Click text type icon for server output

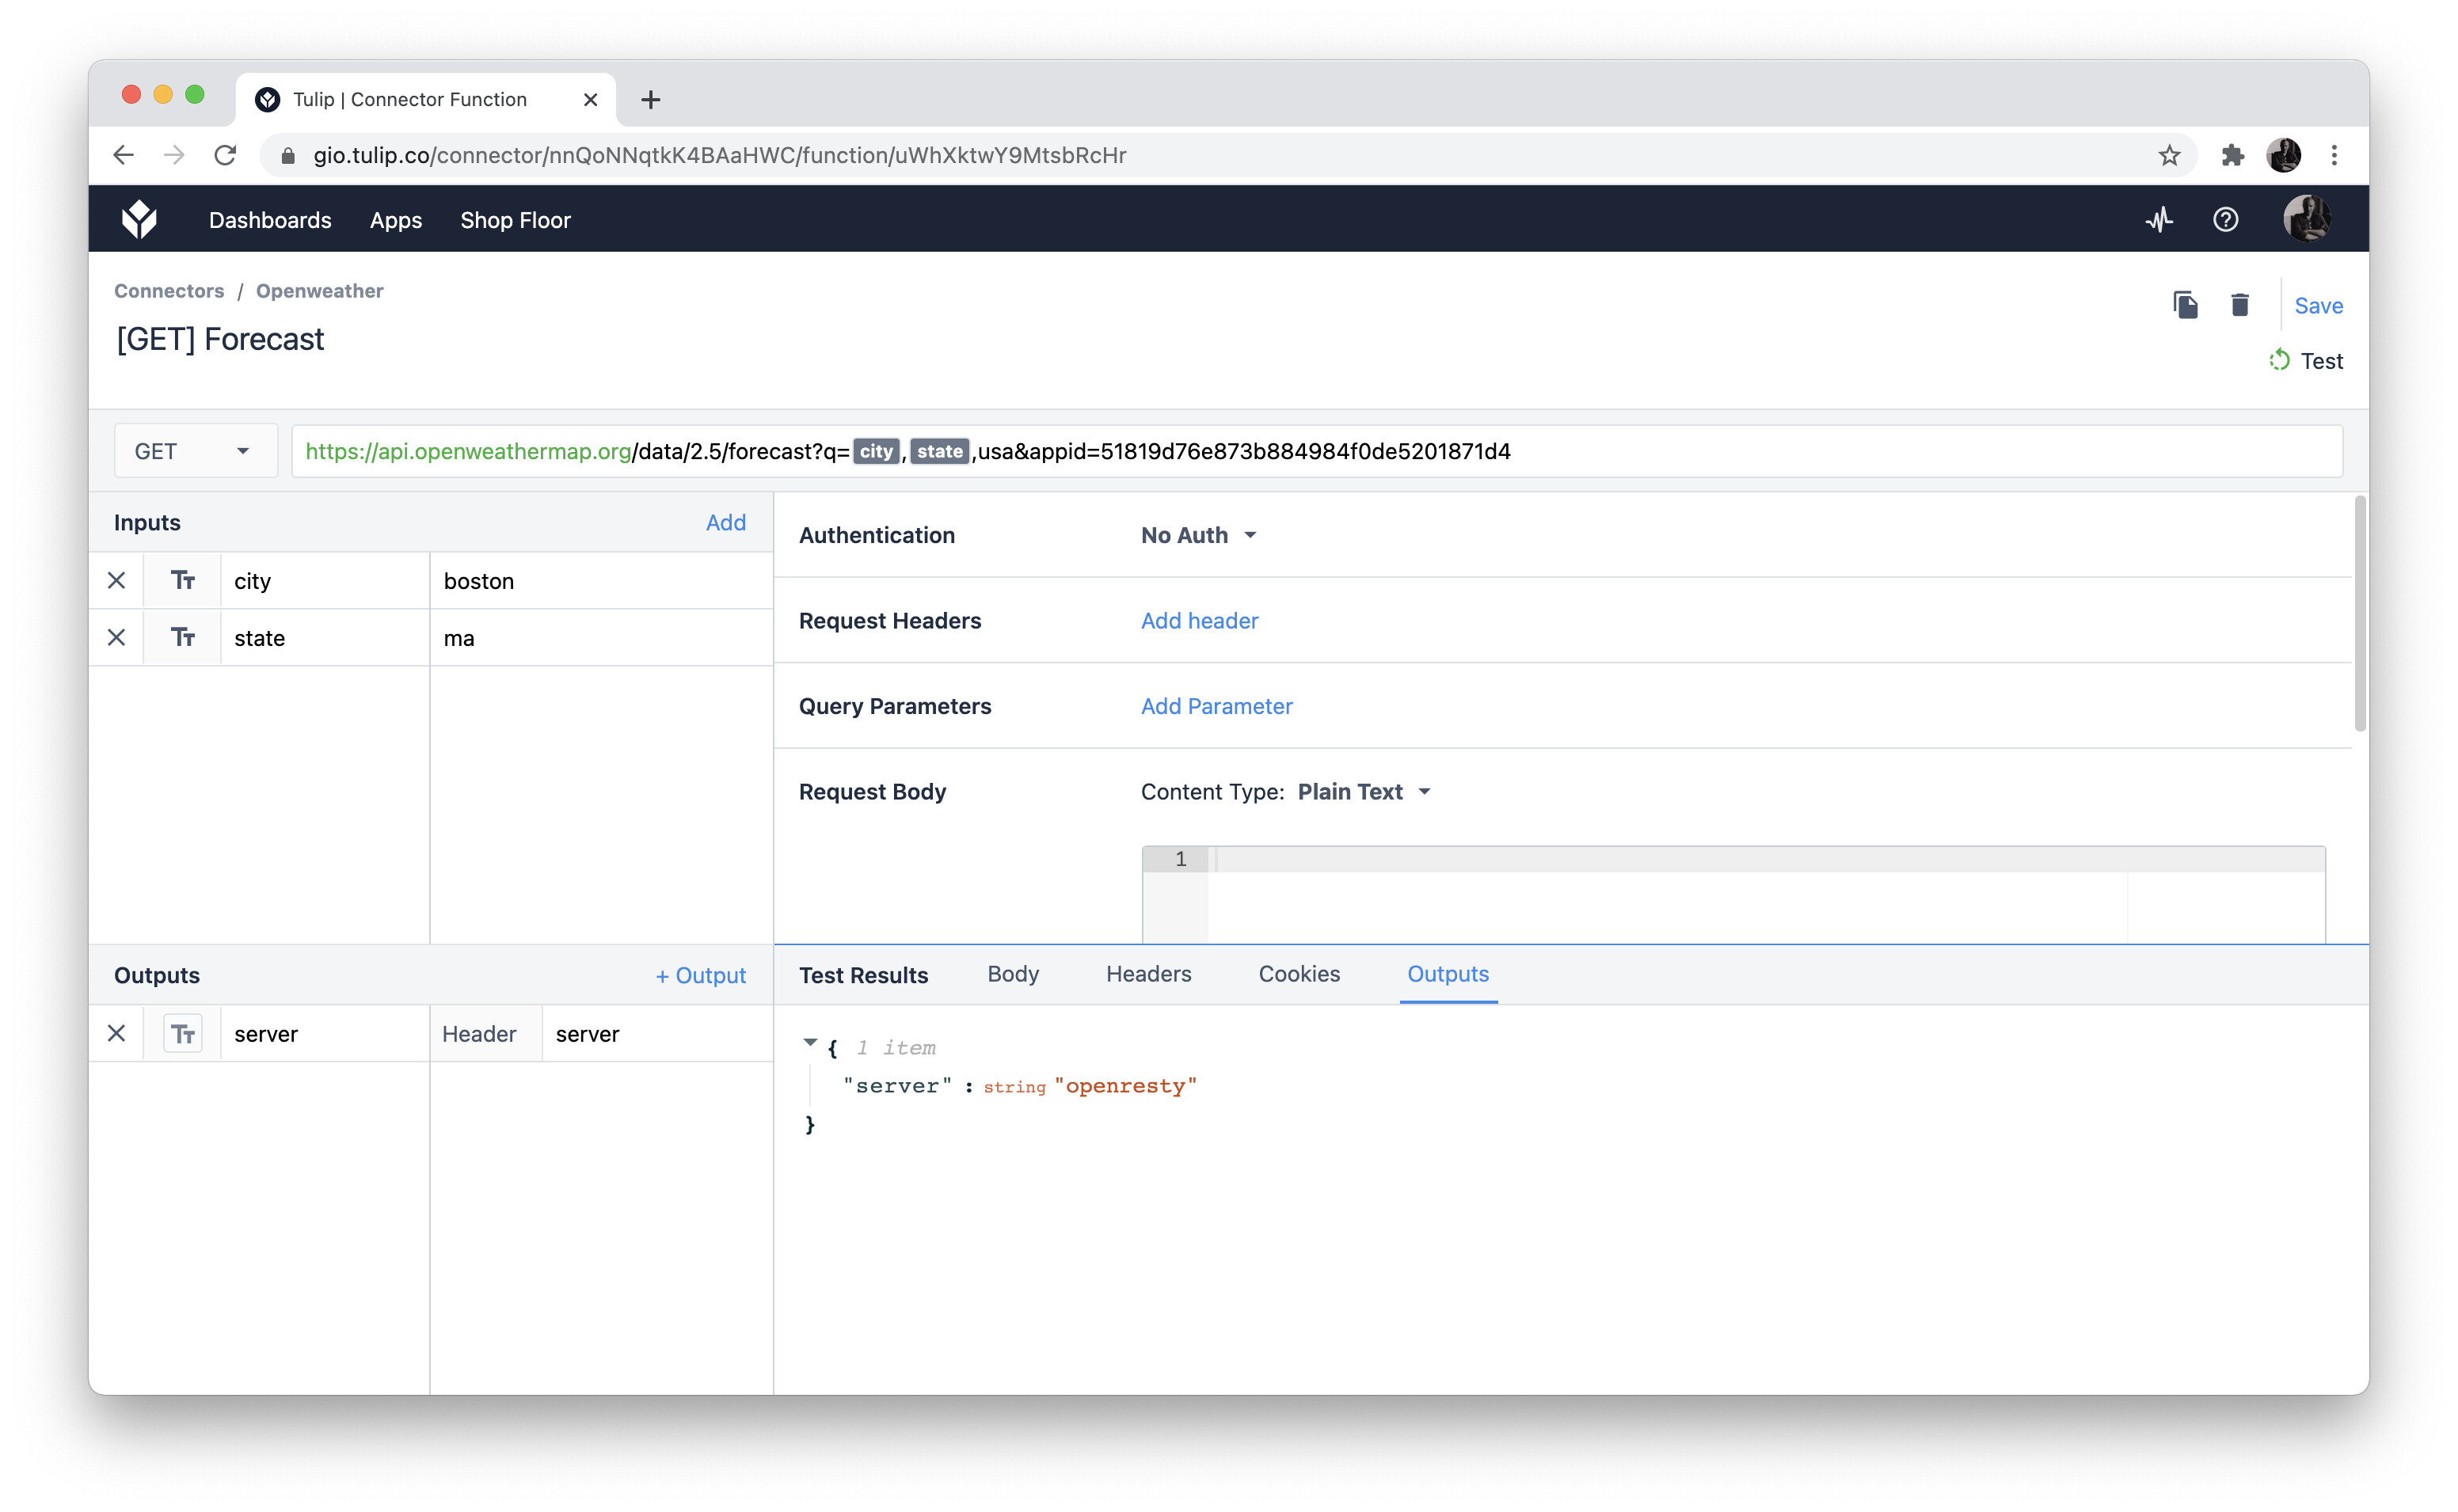(182, 1034)
